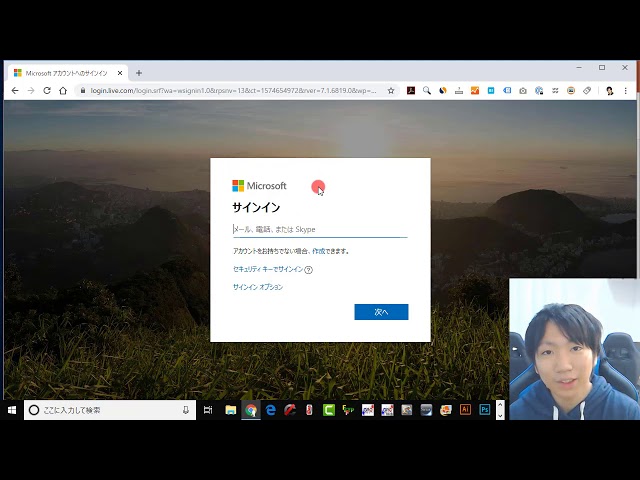
Task: Click the security key help question icon
Action: tap(309, 270)
